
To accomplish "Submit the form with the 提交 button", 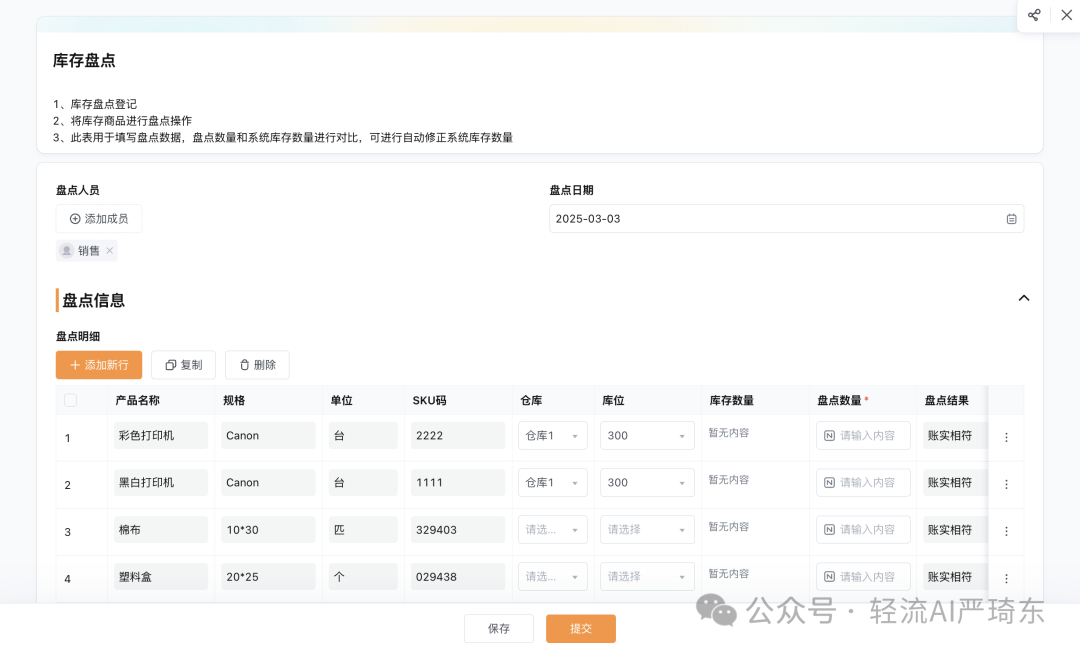I will (580, 629).
